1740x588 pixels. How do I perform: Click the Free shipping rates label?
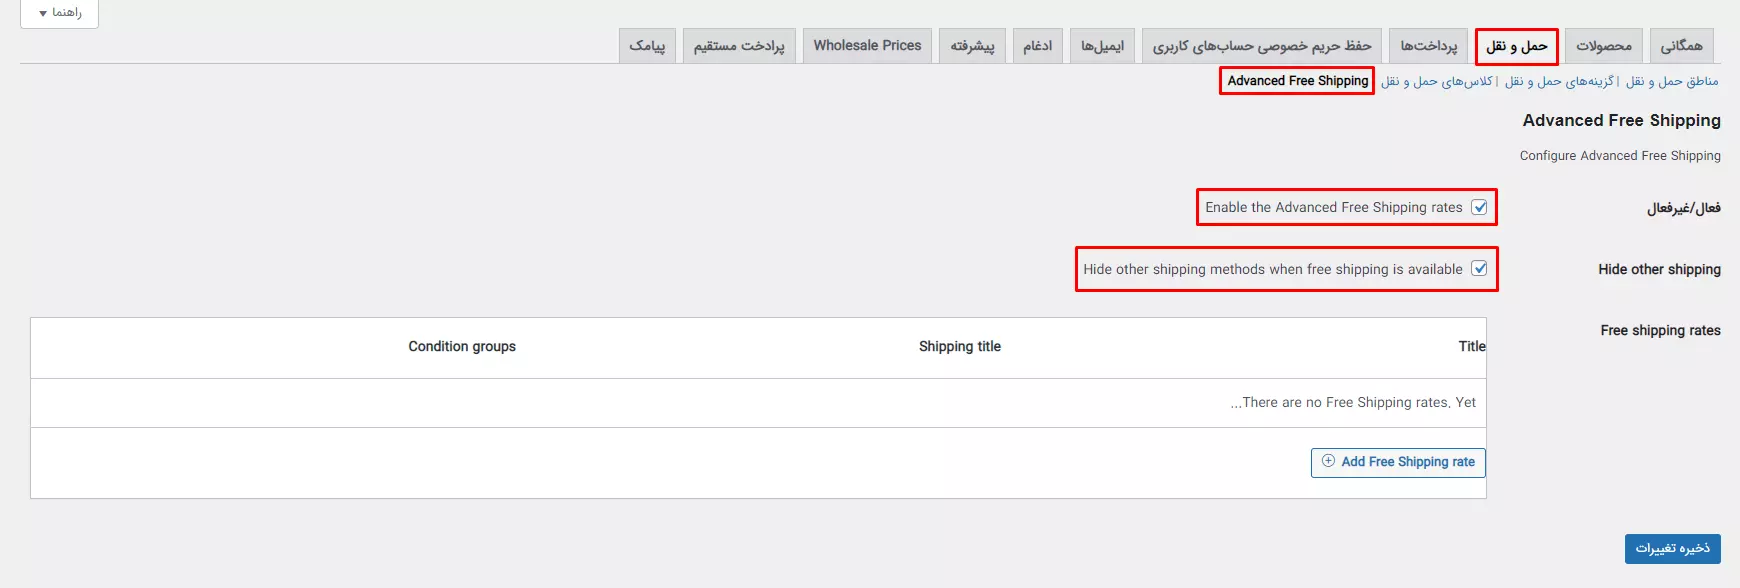click(1660, 330)
